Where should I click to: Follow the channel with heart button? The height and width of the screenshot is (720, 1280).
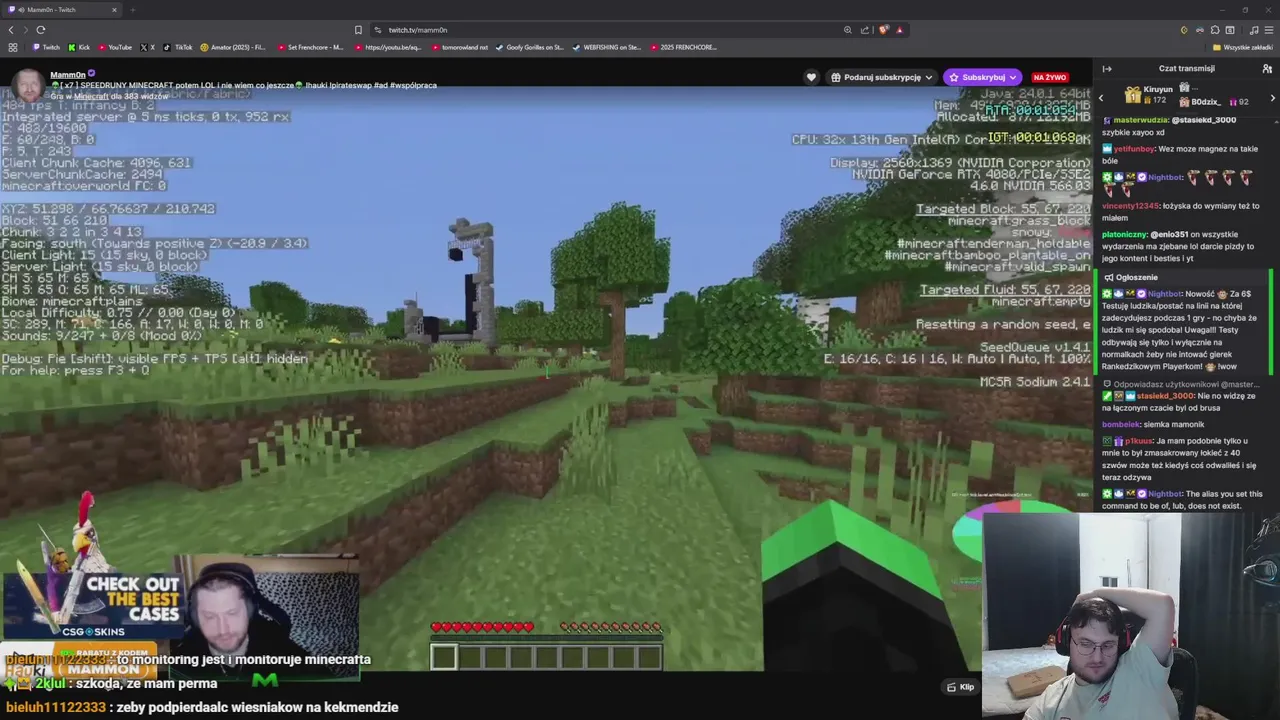click(x=811, y=77)
